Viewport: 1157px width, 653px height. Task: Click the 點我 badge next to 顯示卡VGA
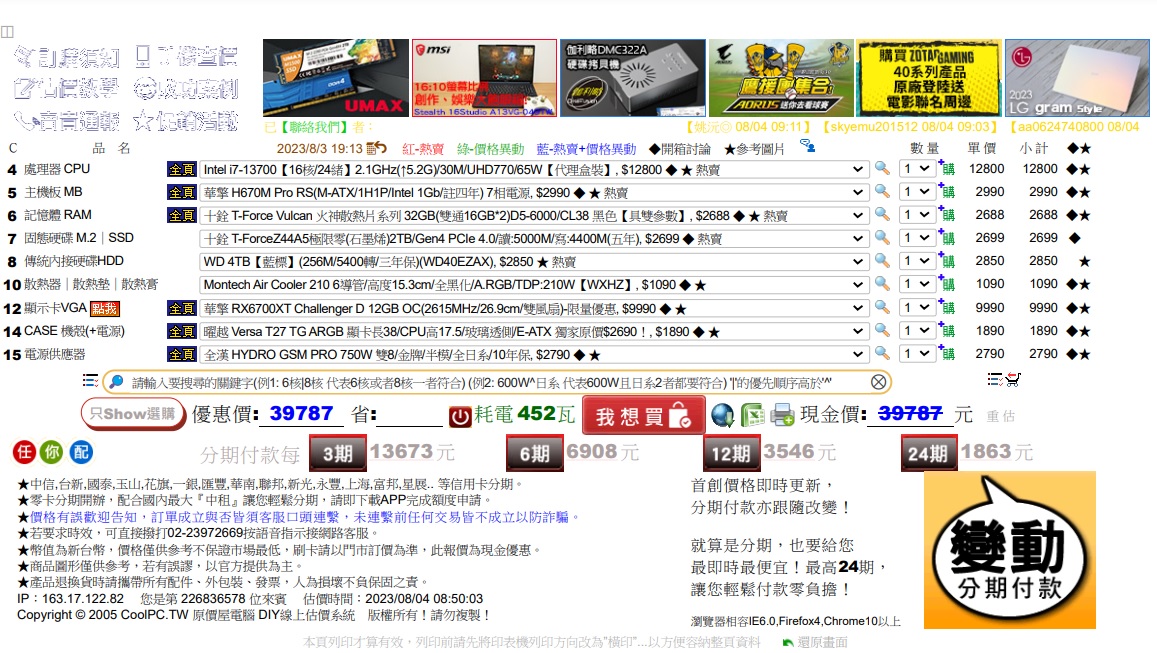coord(105,308)
